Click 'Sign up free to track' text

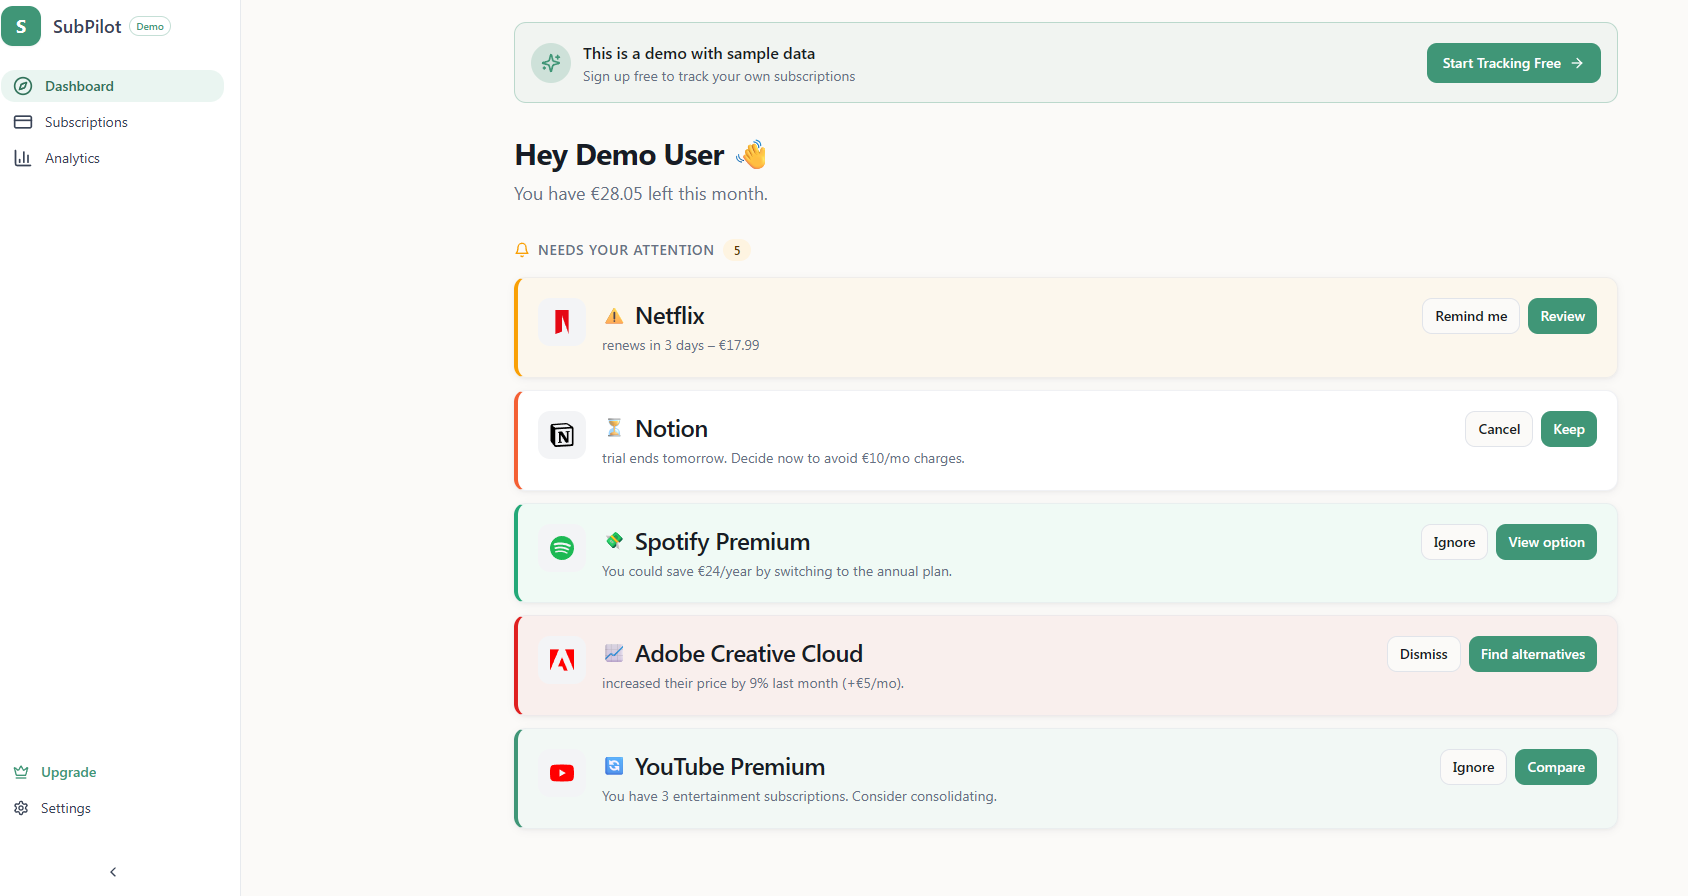(x=719, y=76)
